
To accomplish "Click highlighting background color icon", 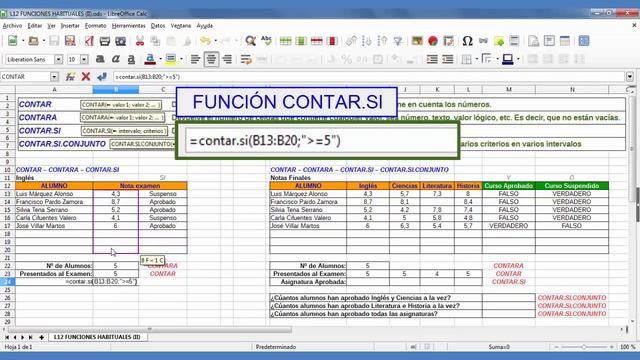I will pos(171,60).
